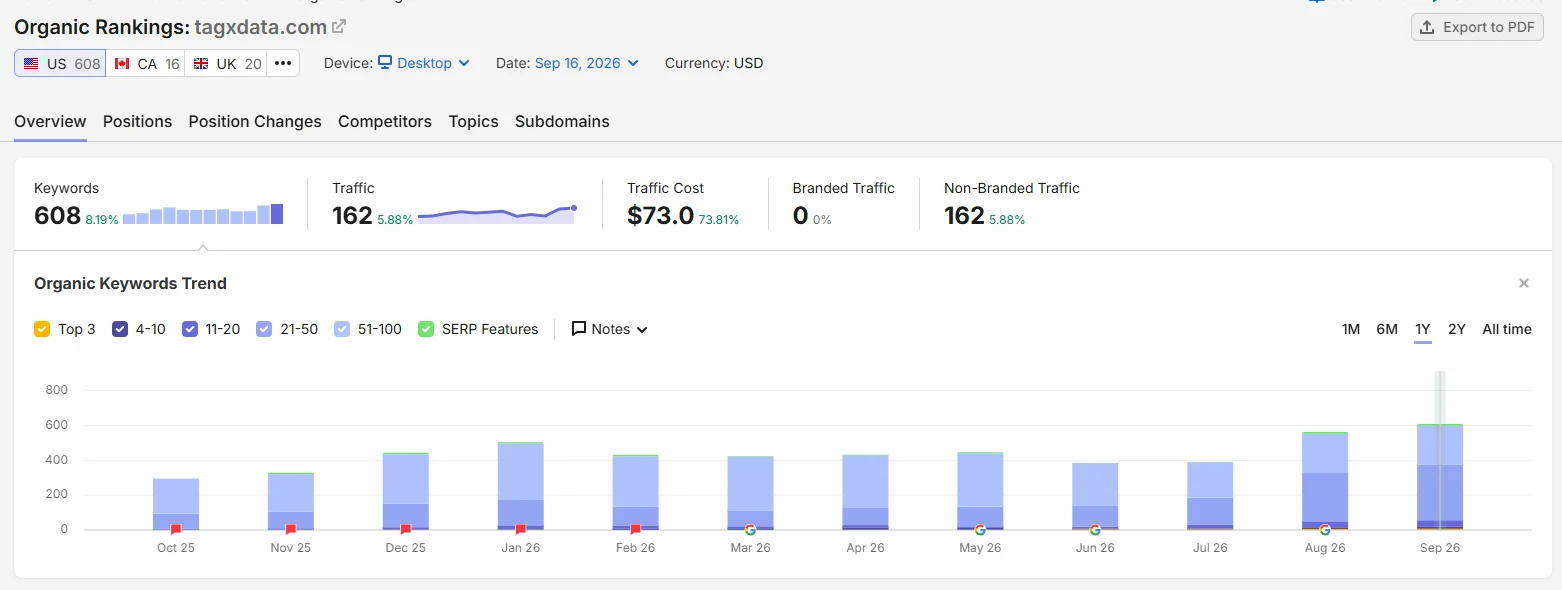Click the Non-Branded Traffic value 162
This screenshot has height=590, width=1562.
pos(964,215)
